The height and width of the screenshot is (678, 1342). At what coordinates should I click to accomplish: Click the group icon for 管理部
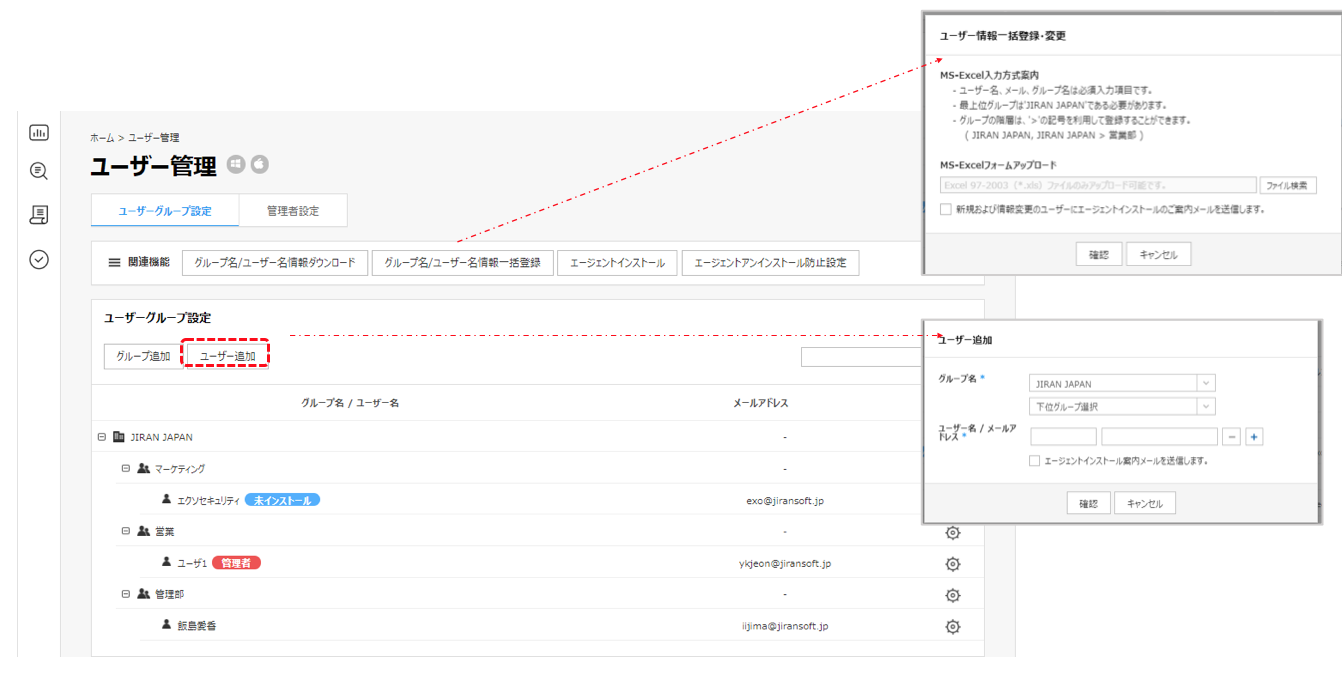(x=143, y=594)
